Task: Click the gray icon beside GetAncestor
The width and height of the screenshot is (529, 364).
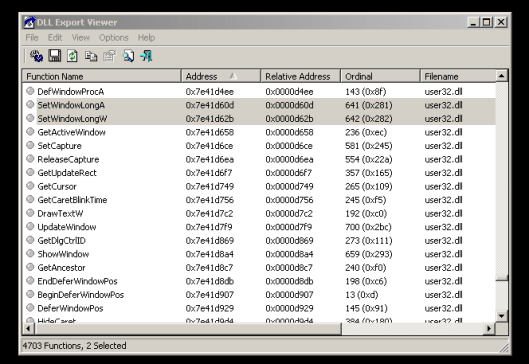Action: click(x=30, y=267)
